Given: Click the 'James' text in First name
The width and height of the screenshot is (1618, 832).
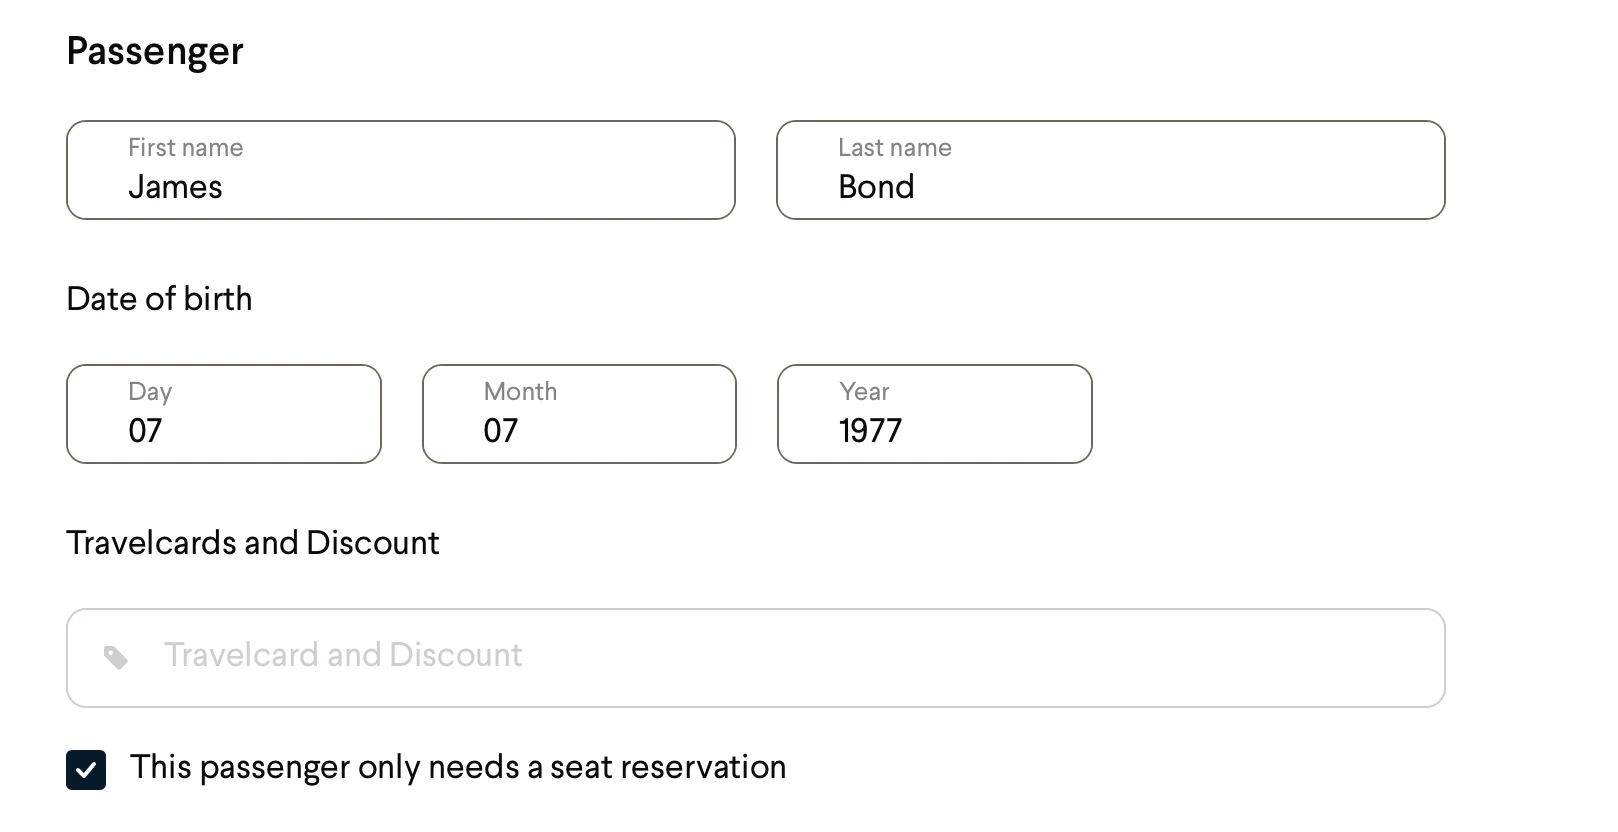Looking at the screenshot, I should (x=175, y=187).
